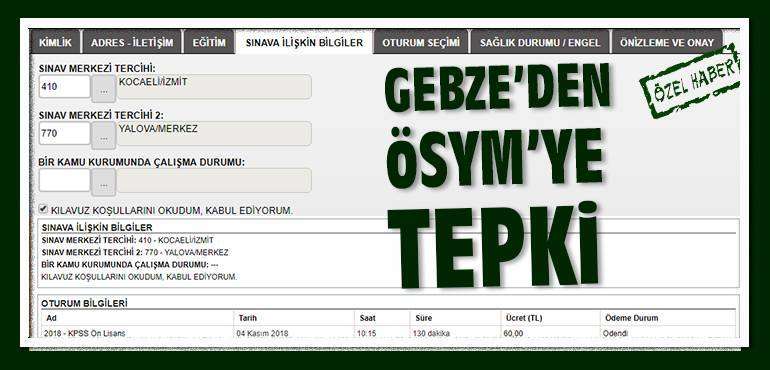Open the KİMLİK tab

pos(55,42)
